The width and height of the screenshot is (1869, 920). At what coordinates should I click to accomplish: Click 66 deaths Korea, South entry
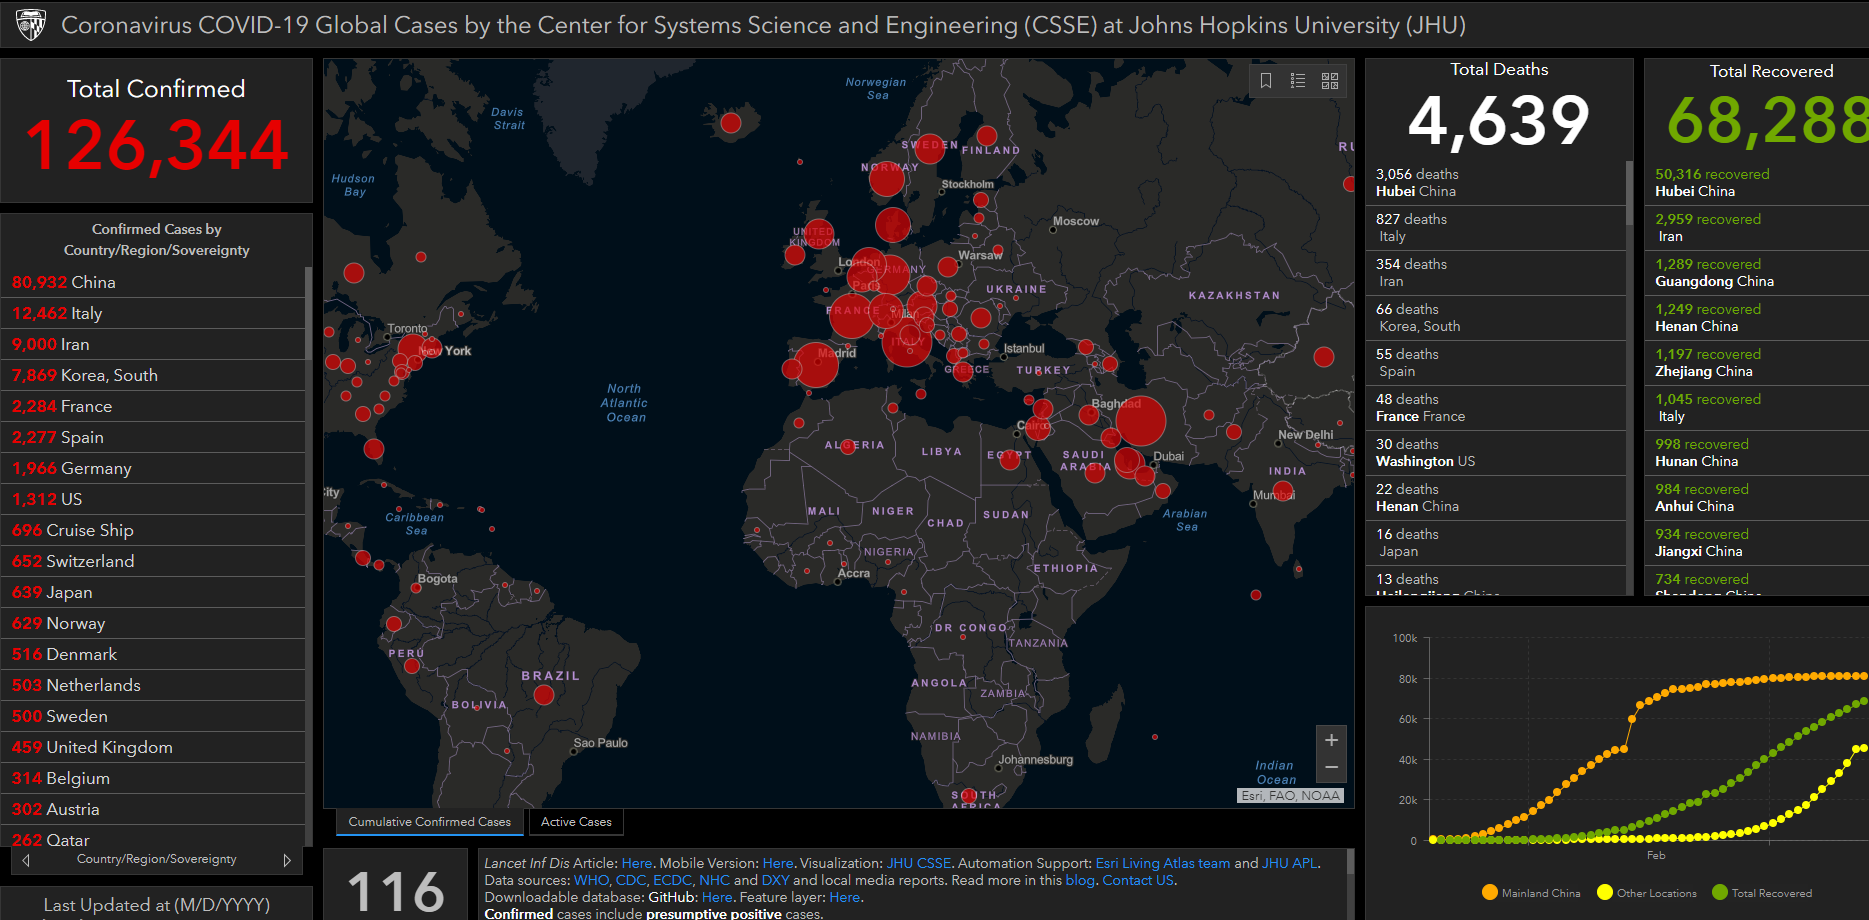(1496, 318)
